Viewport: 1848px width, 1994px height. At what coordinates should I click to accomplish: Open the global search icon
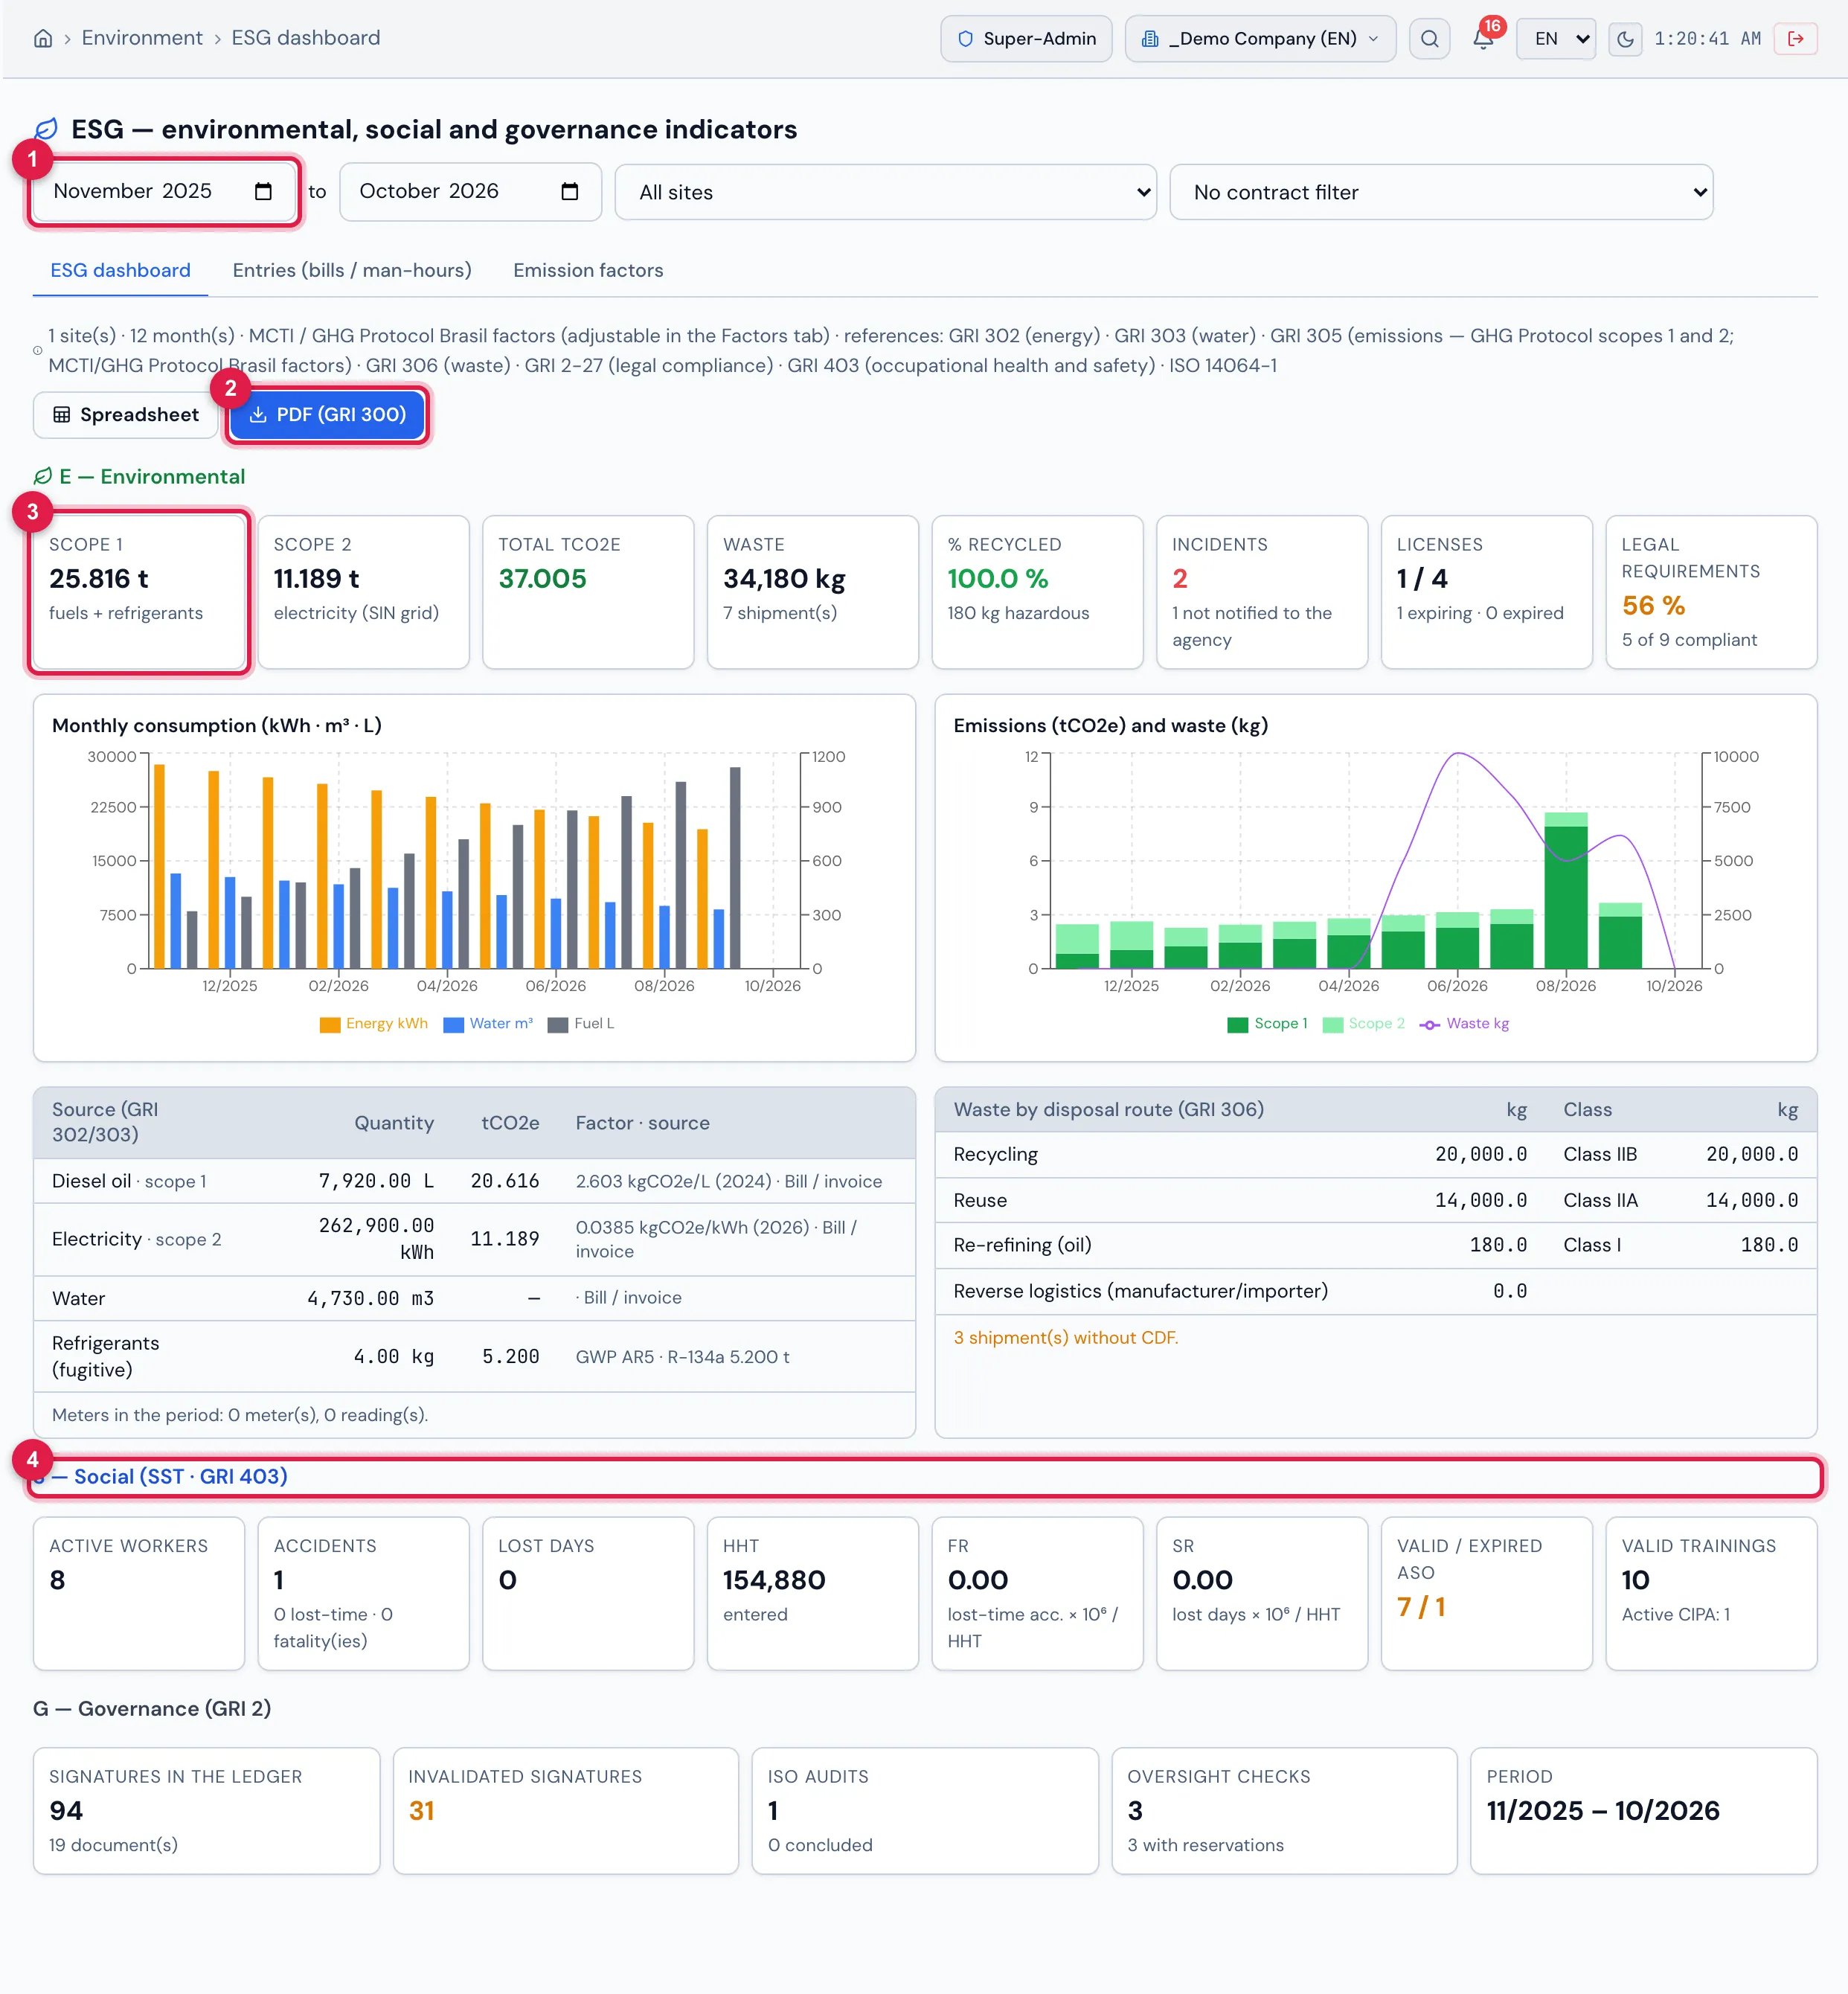coord(1429,39)
